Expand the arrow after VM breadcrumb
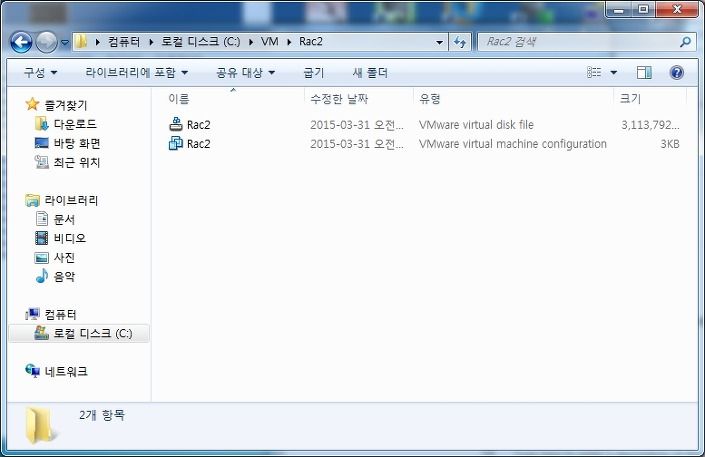The height and width of the screenshot is (457, 705). point(289,42)
